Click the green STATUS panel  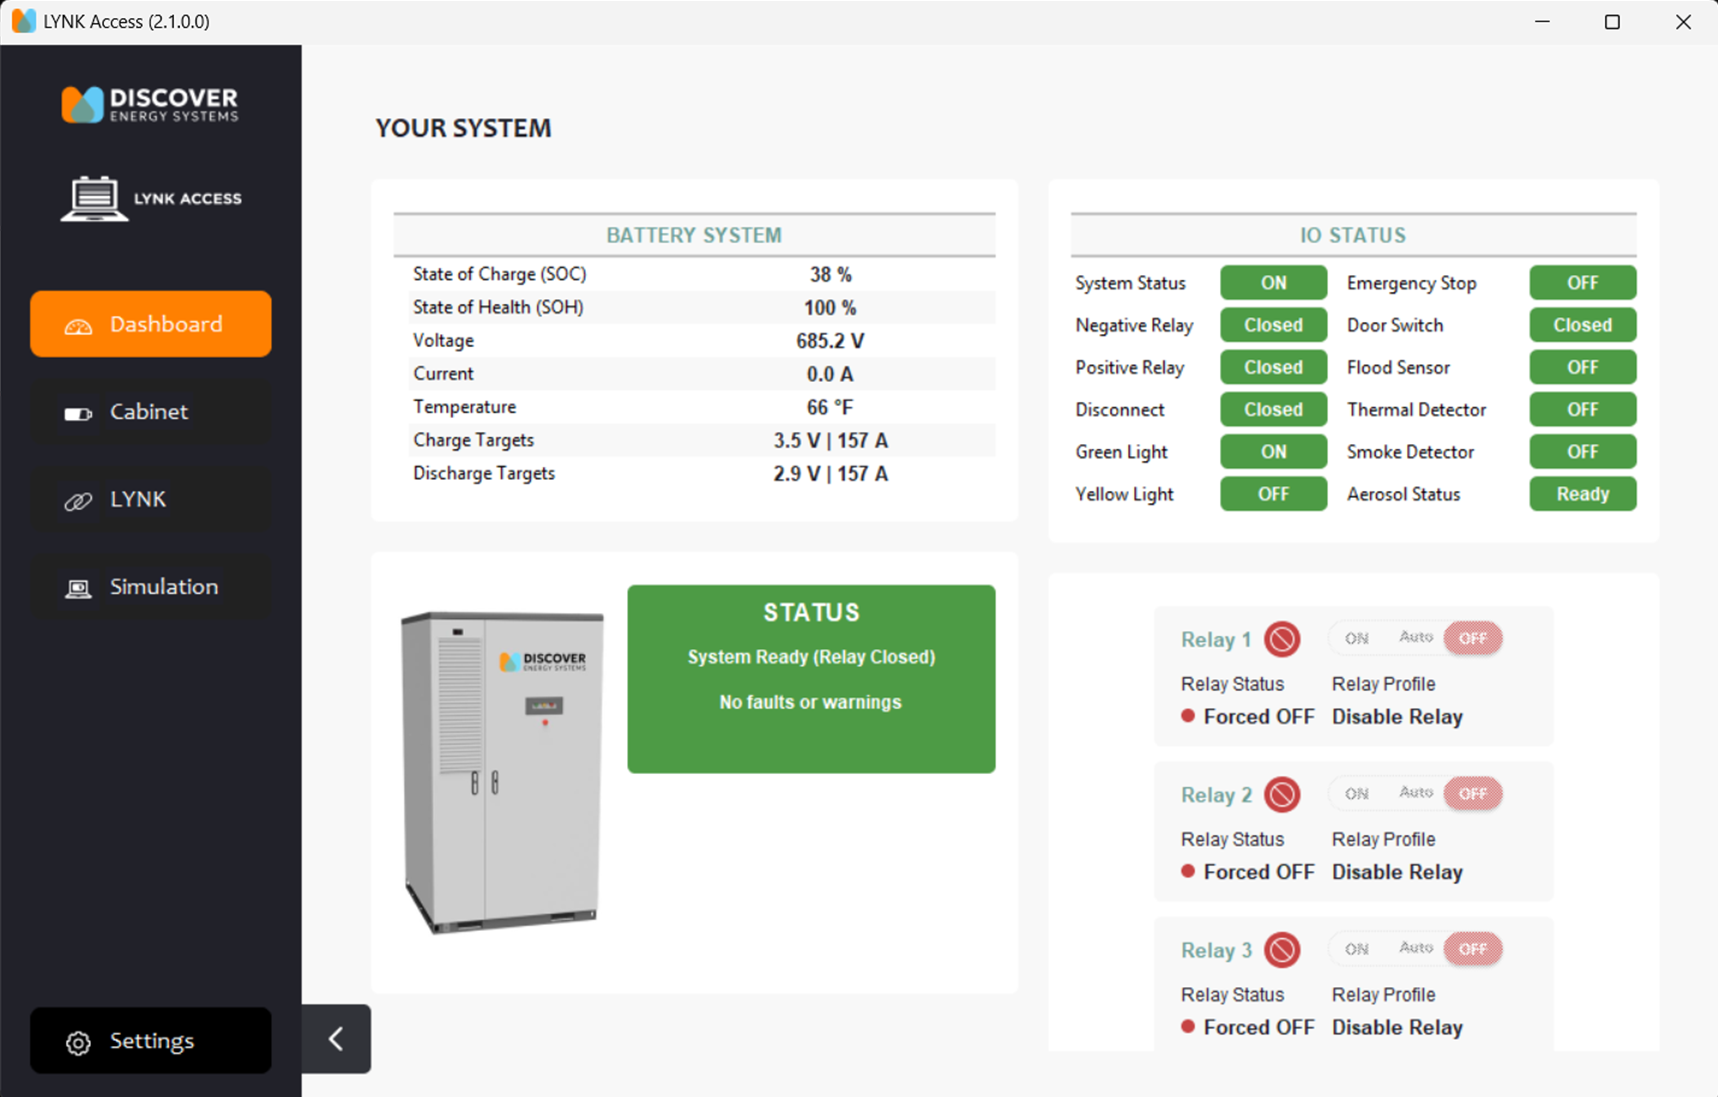(811, 679)
